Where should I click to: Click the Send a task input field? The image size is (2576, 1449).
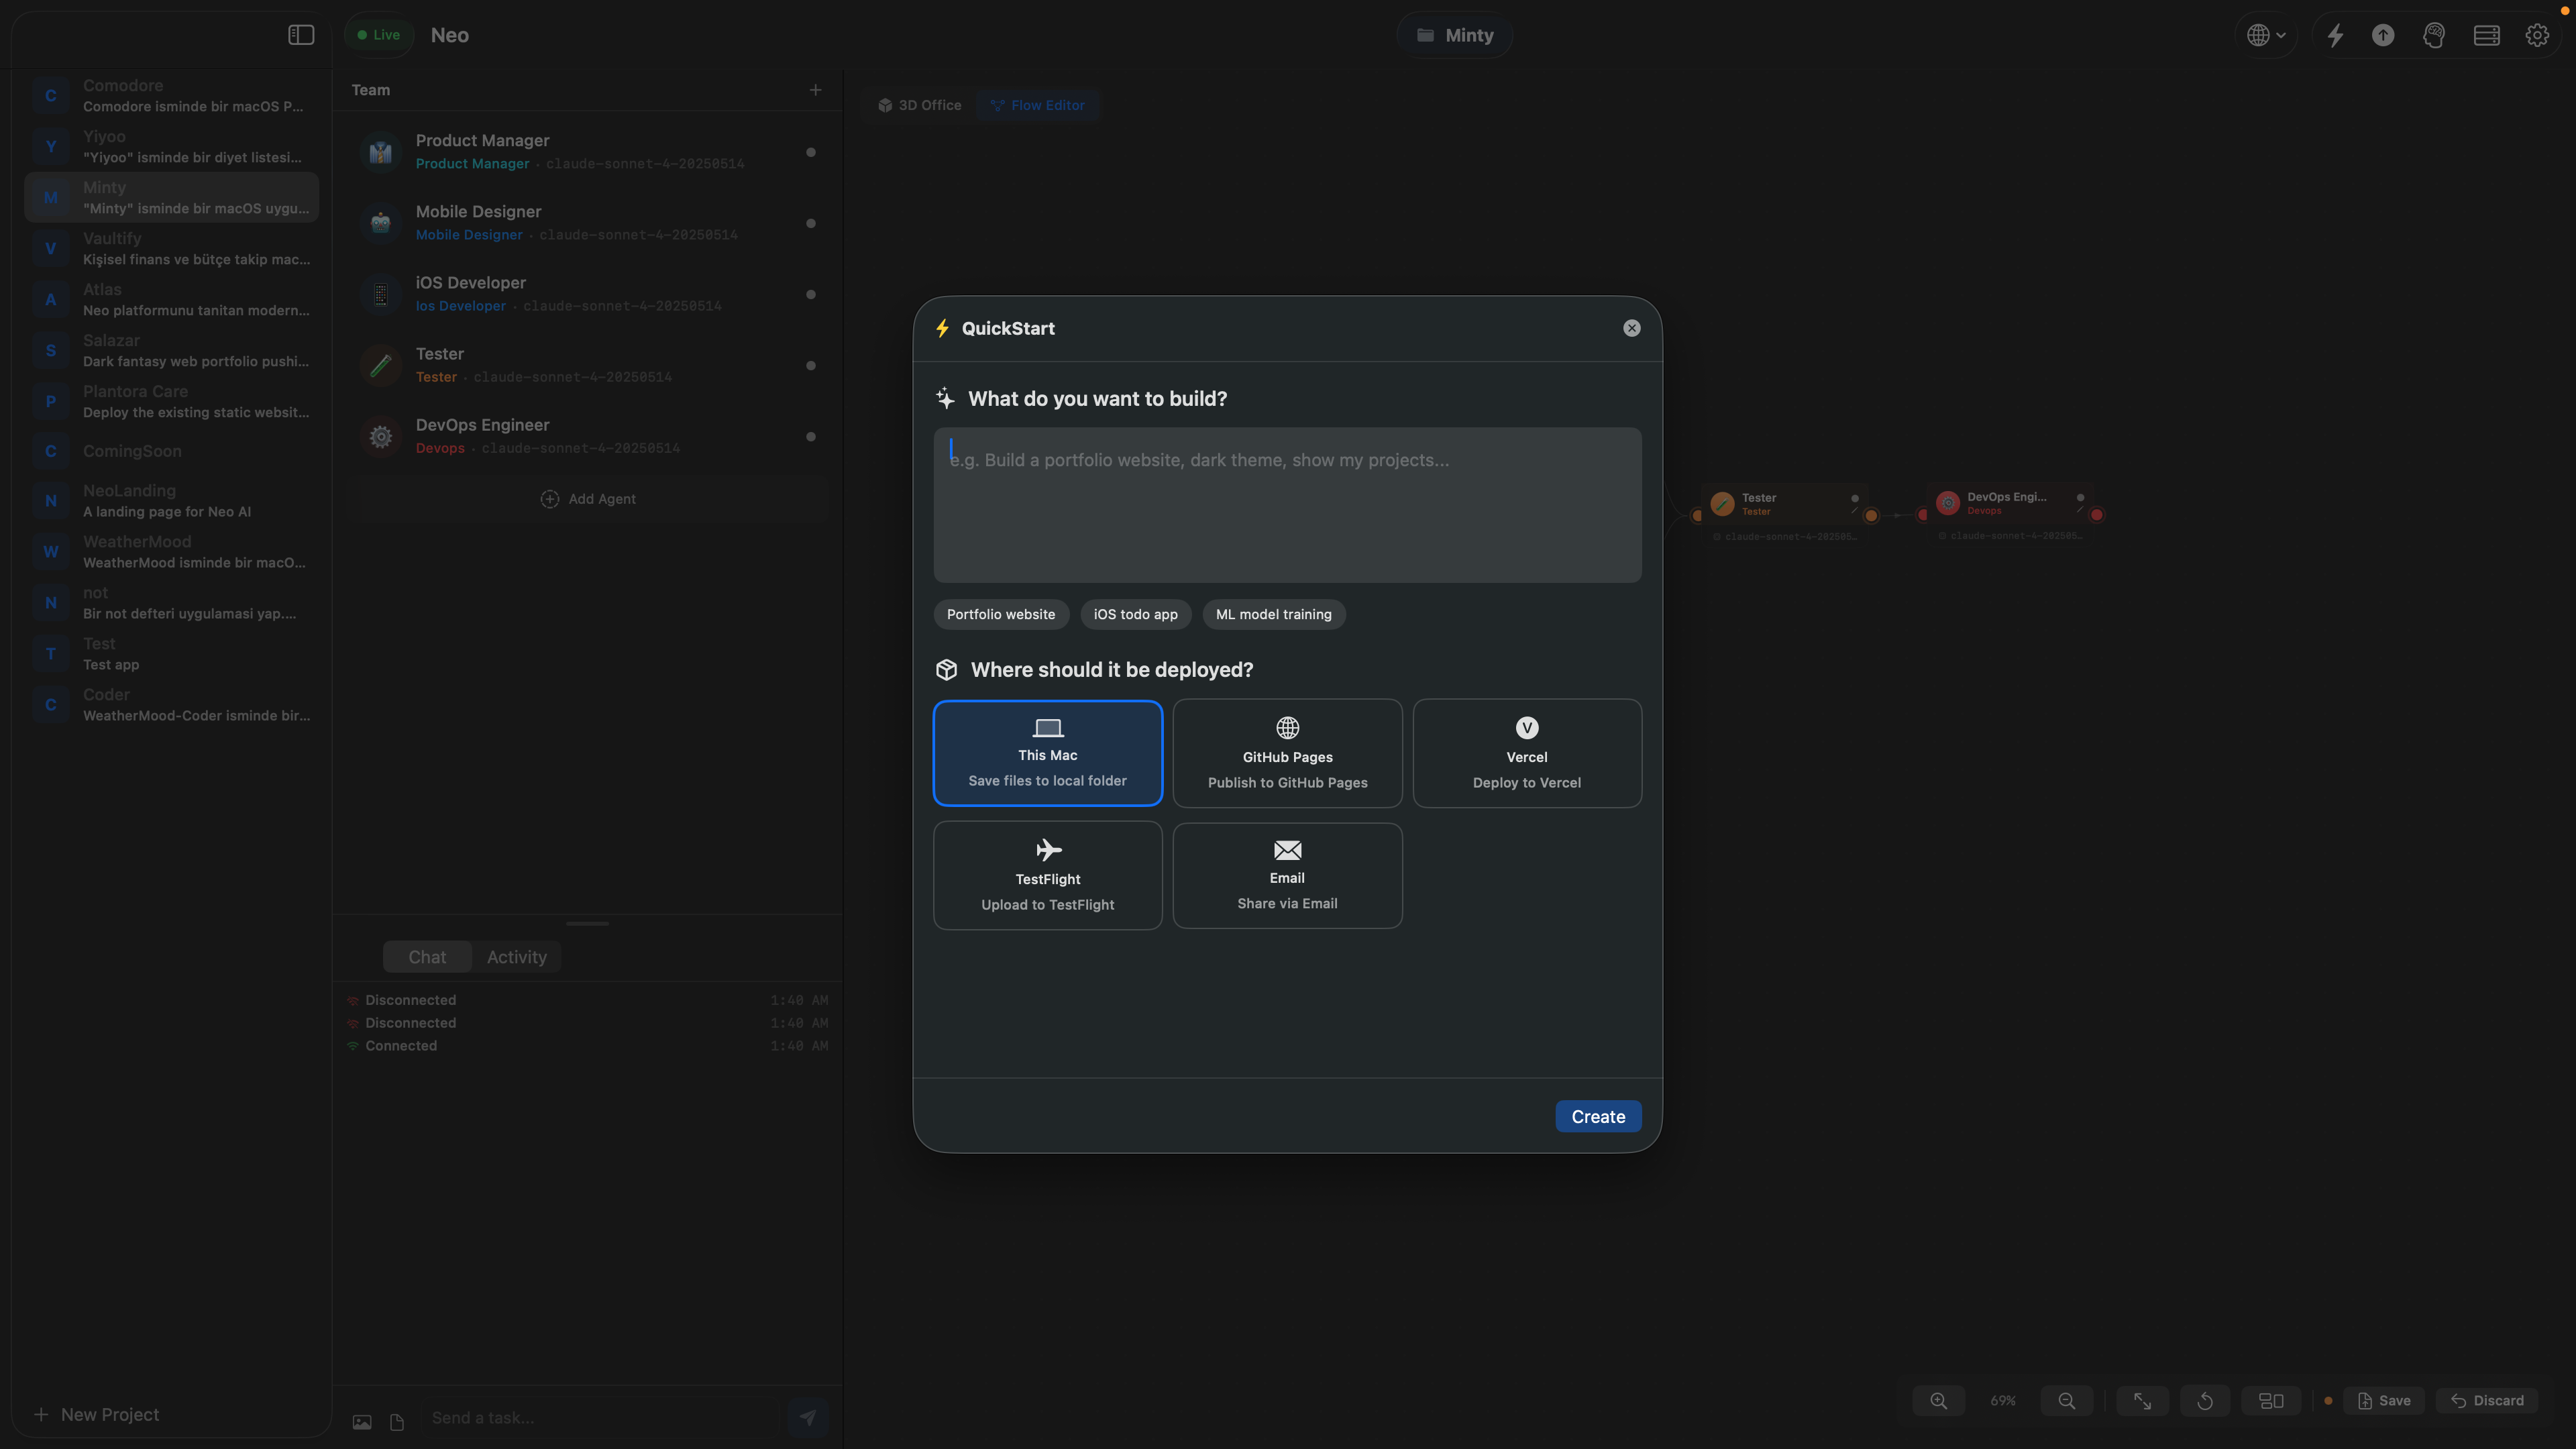point(600,1418)
